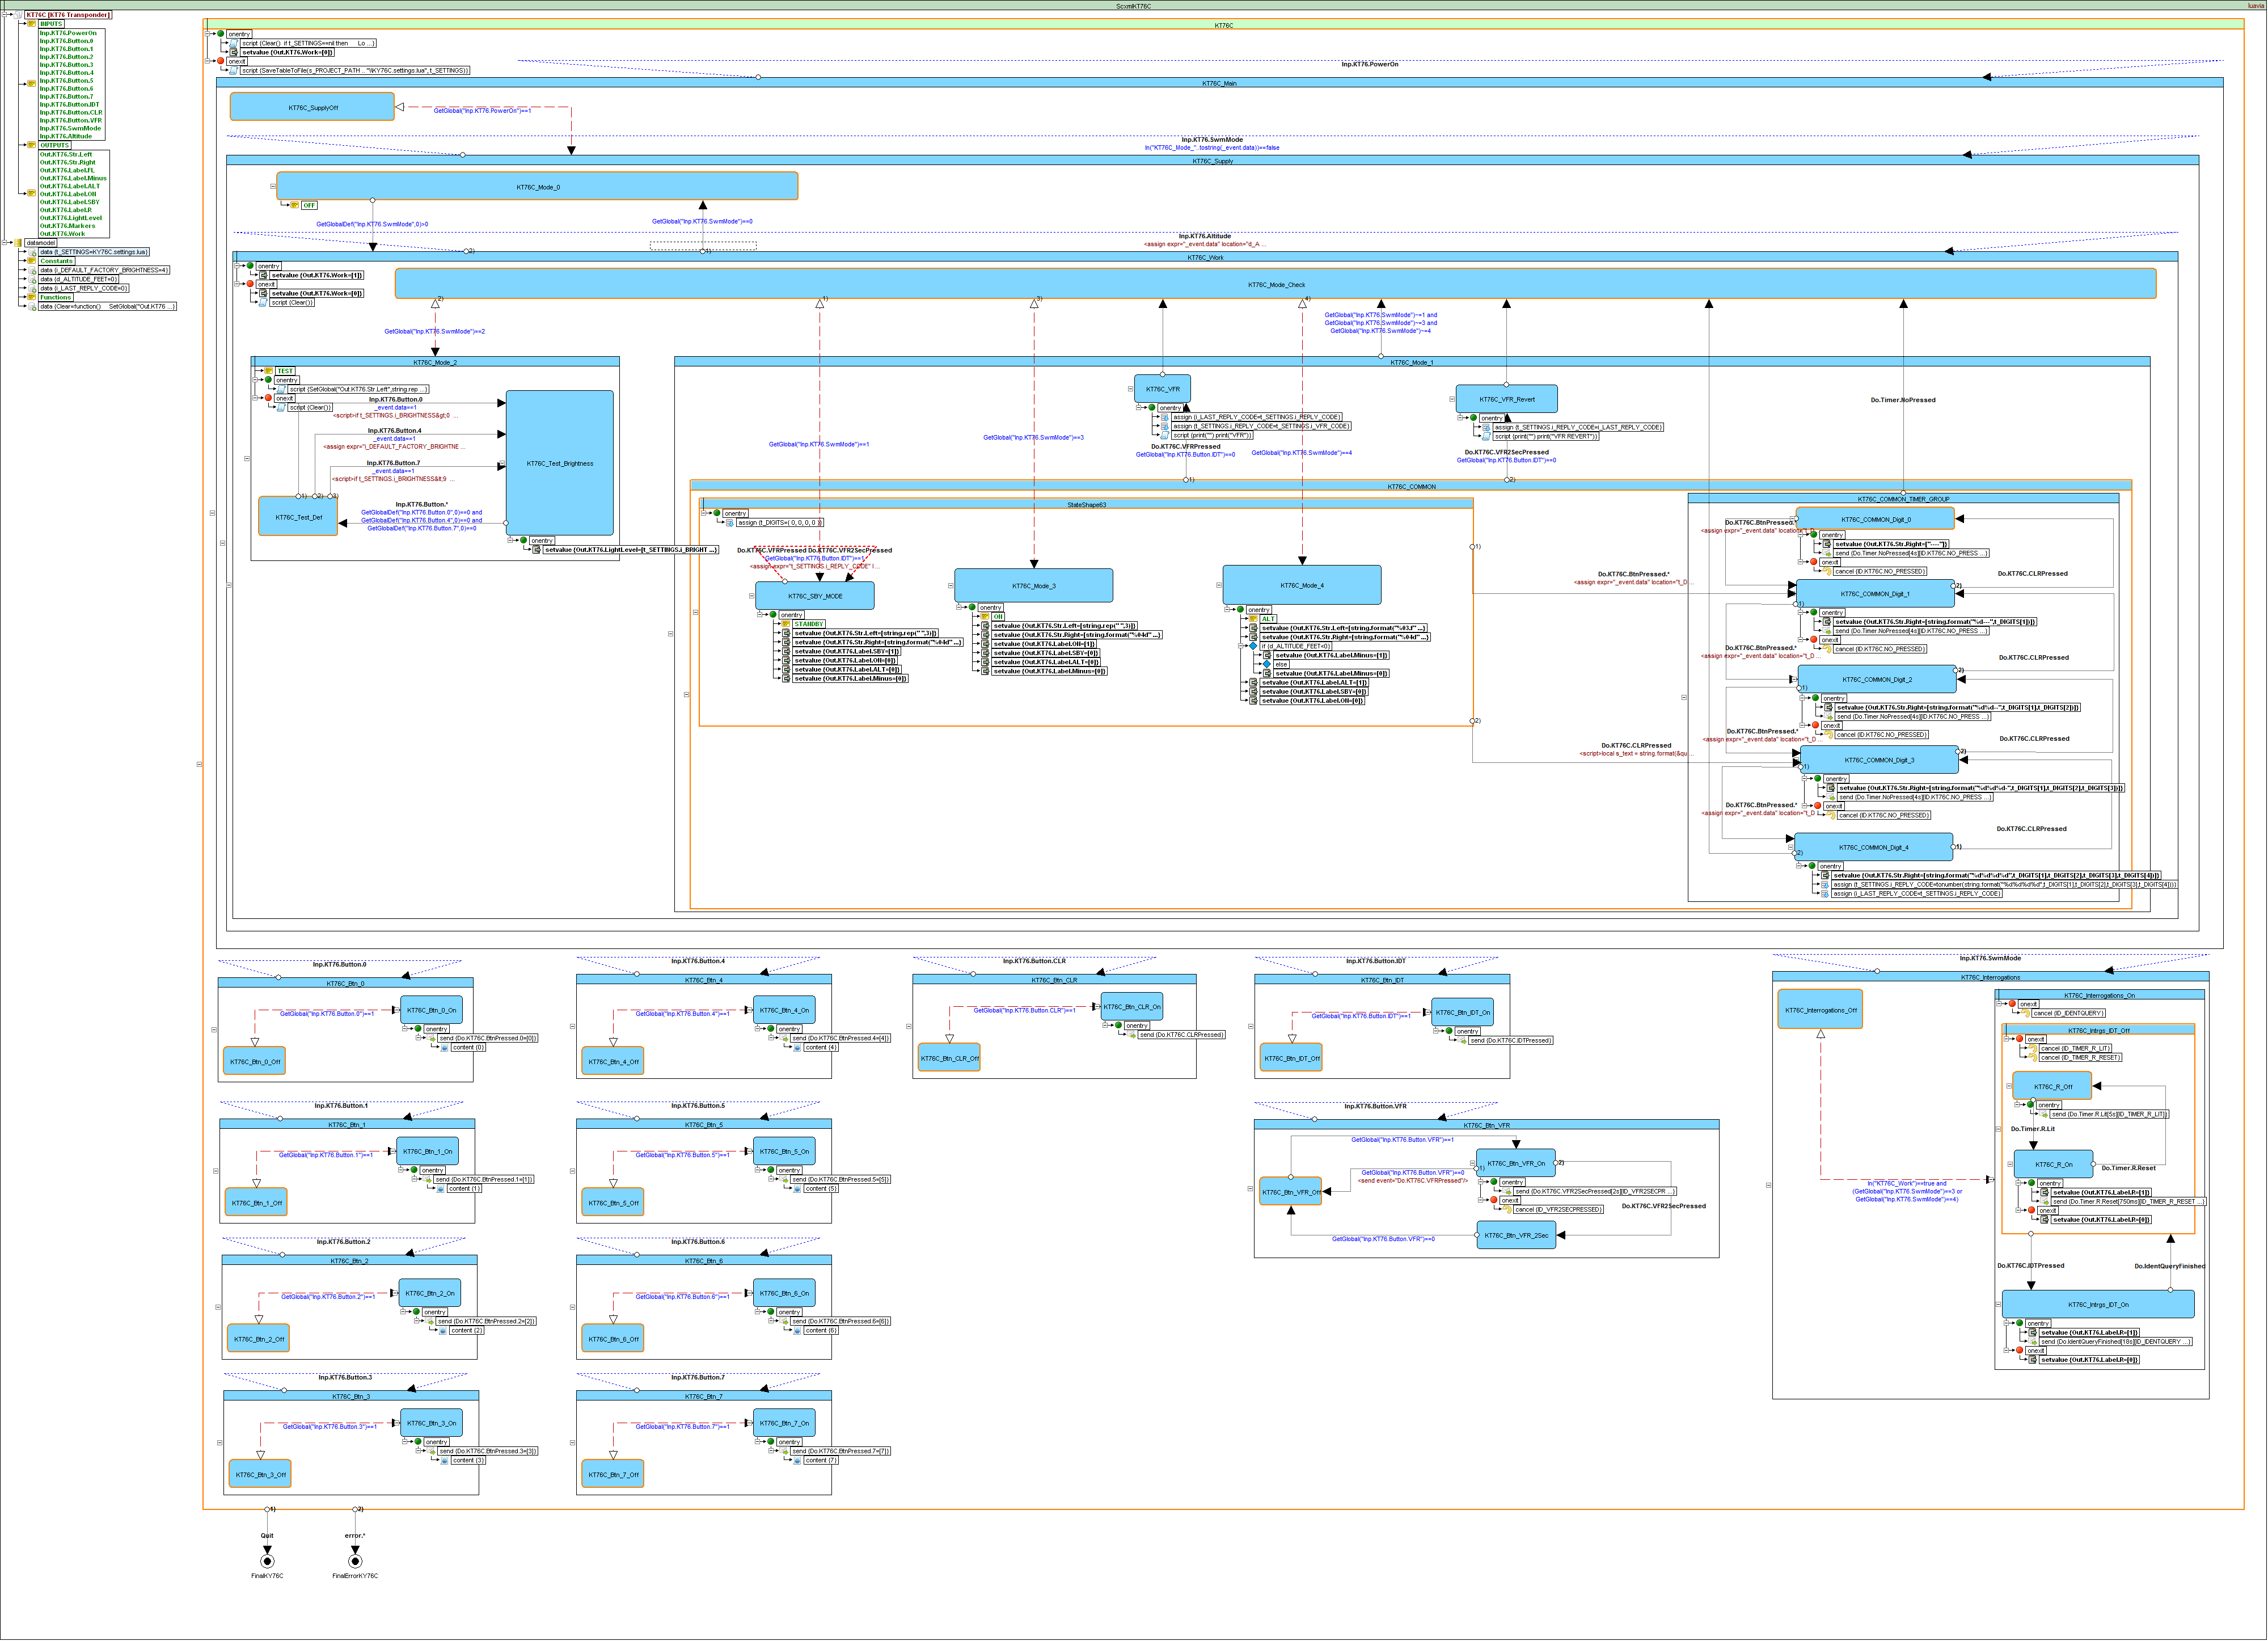The width and height of the screenshot is (2268, 1641).
Task: Collapse the datamodel tree node
Action: pos(5,243)
